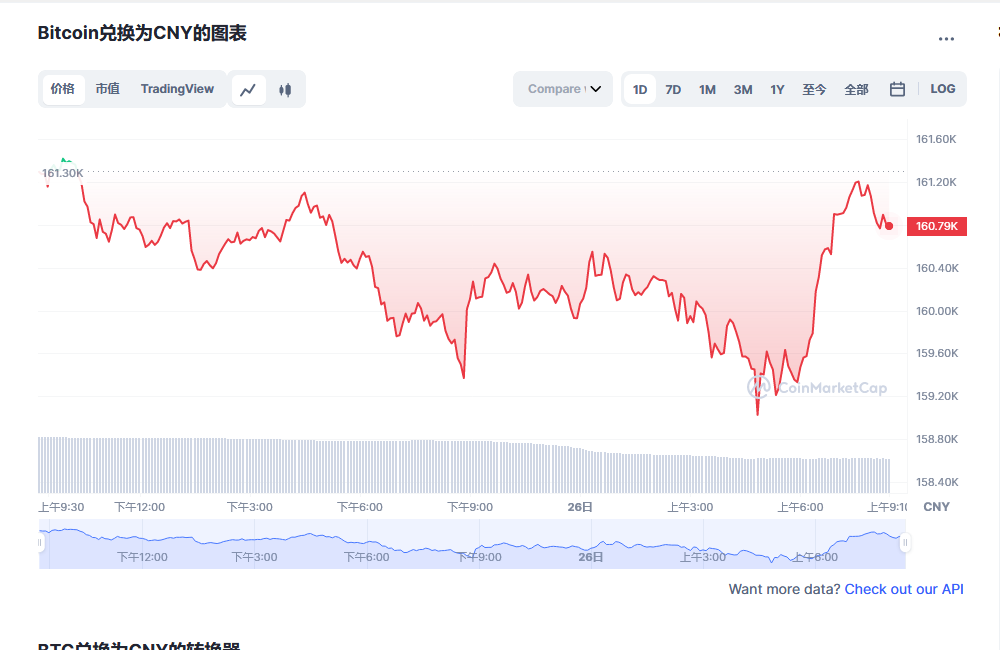
Task: Click the Check out our API link
Action: pyautogui.click(x=904, y=589)
